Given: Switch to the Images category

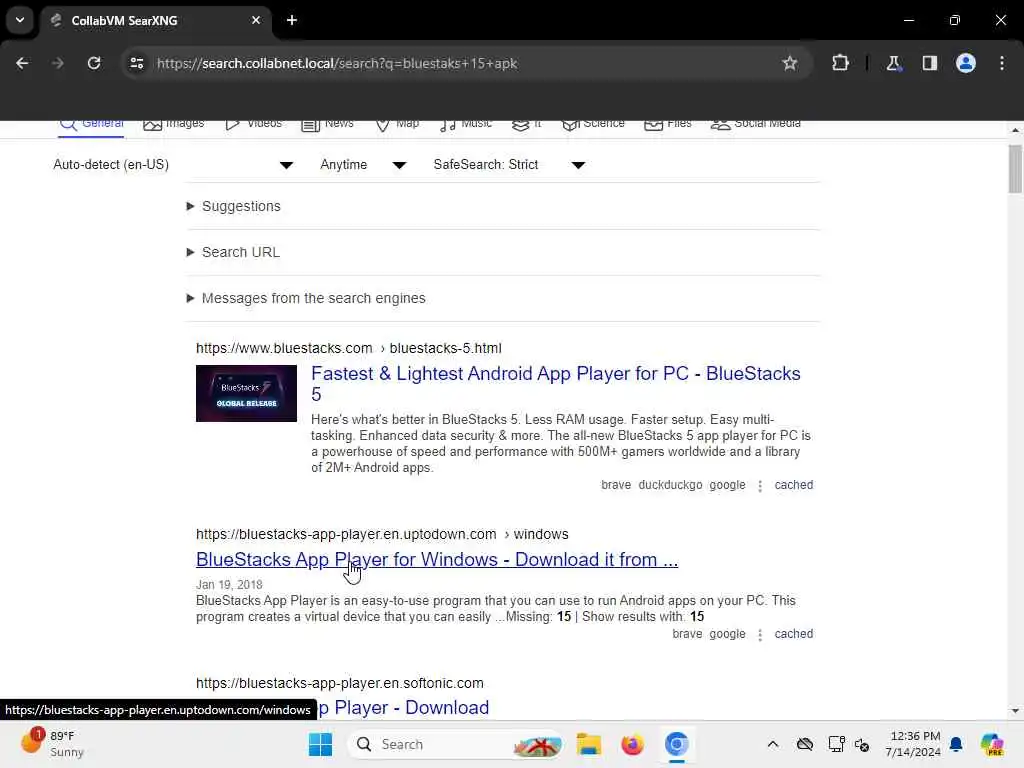Looking at the screenshot, I should click(174, 124).
